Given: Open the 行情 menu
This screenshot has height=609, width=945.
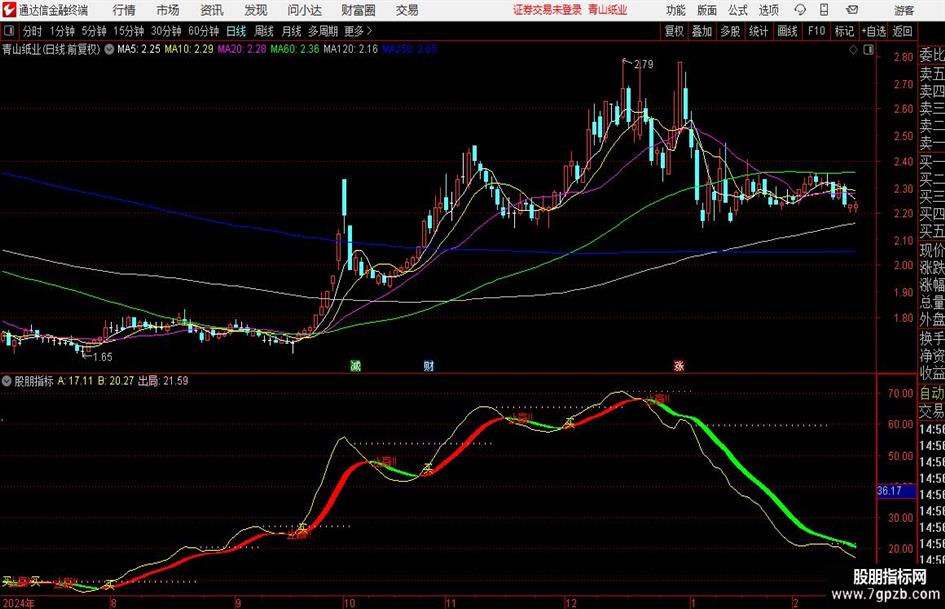Looking at the screenshot, I should (124, 10).
